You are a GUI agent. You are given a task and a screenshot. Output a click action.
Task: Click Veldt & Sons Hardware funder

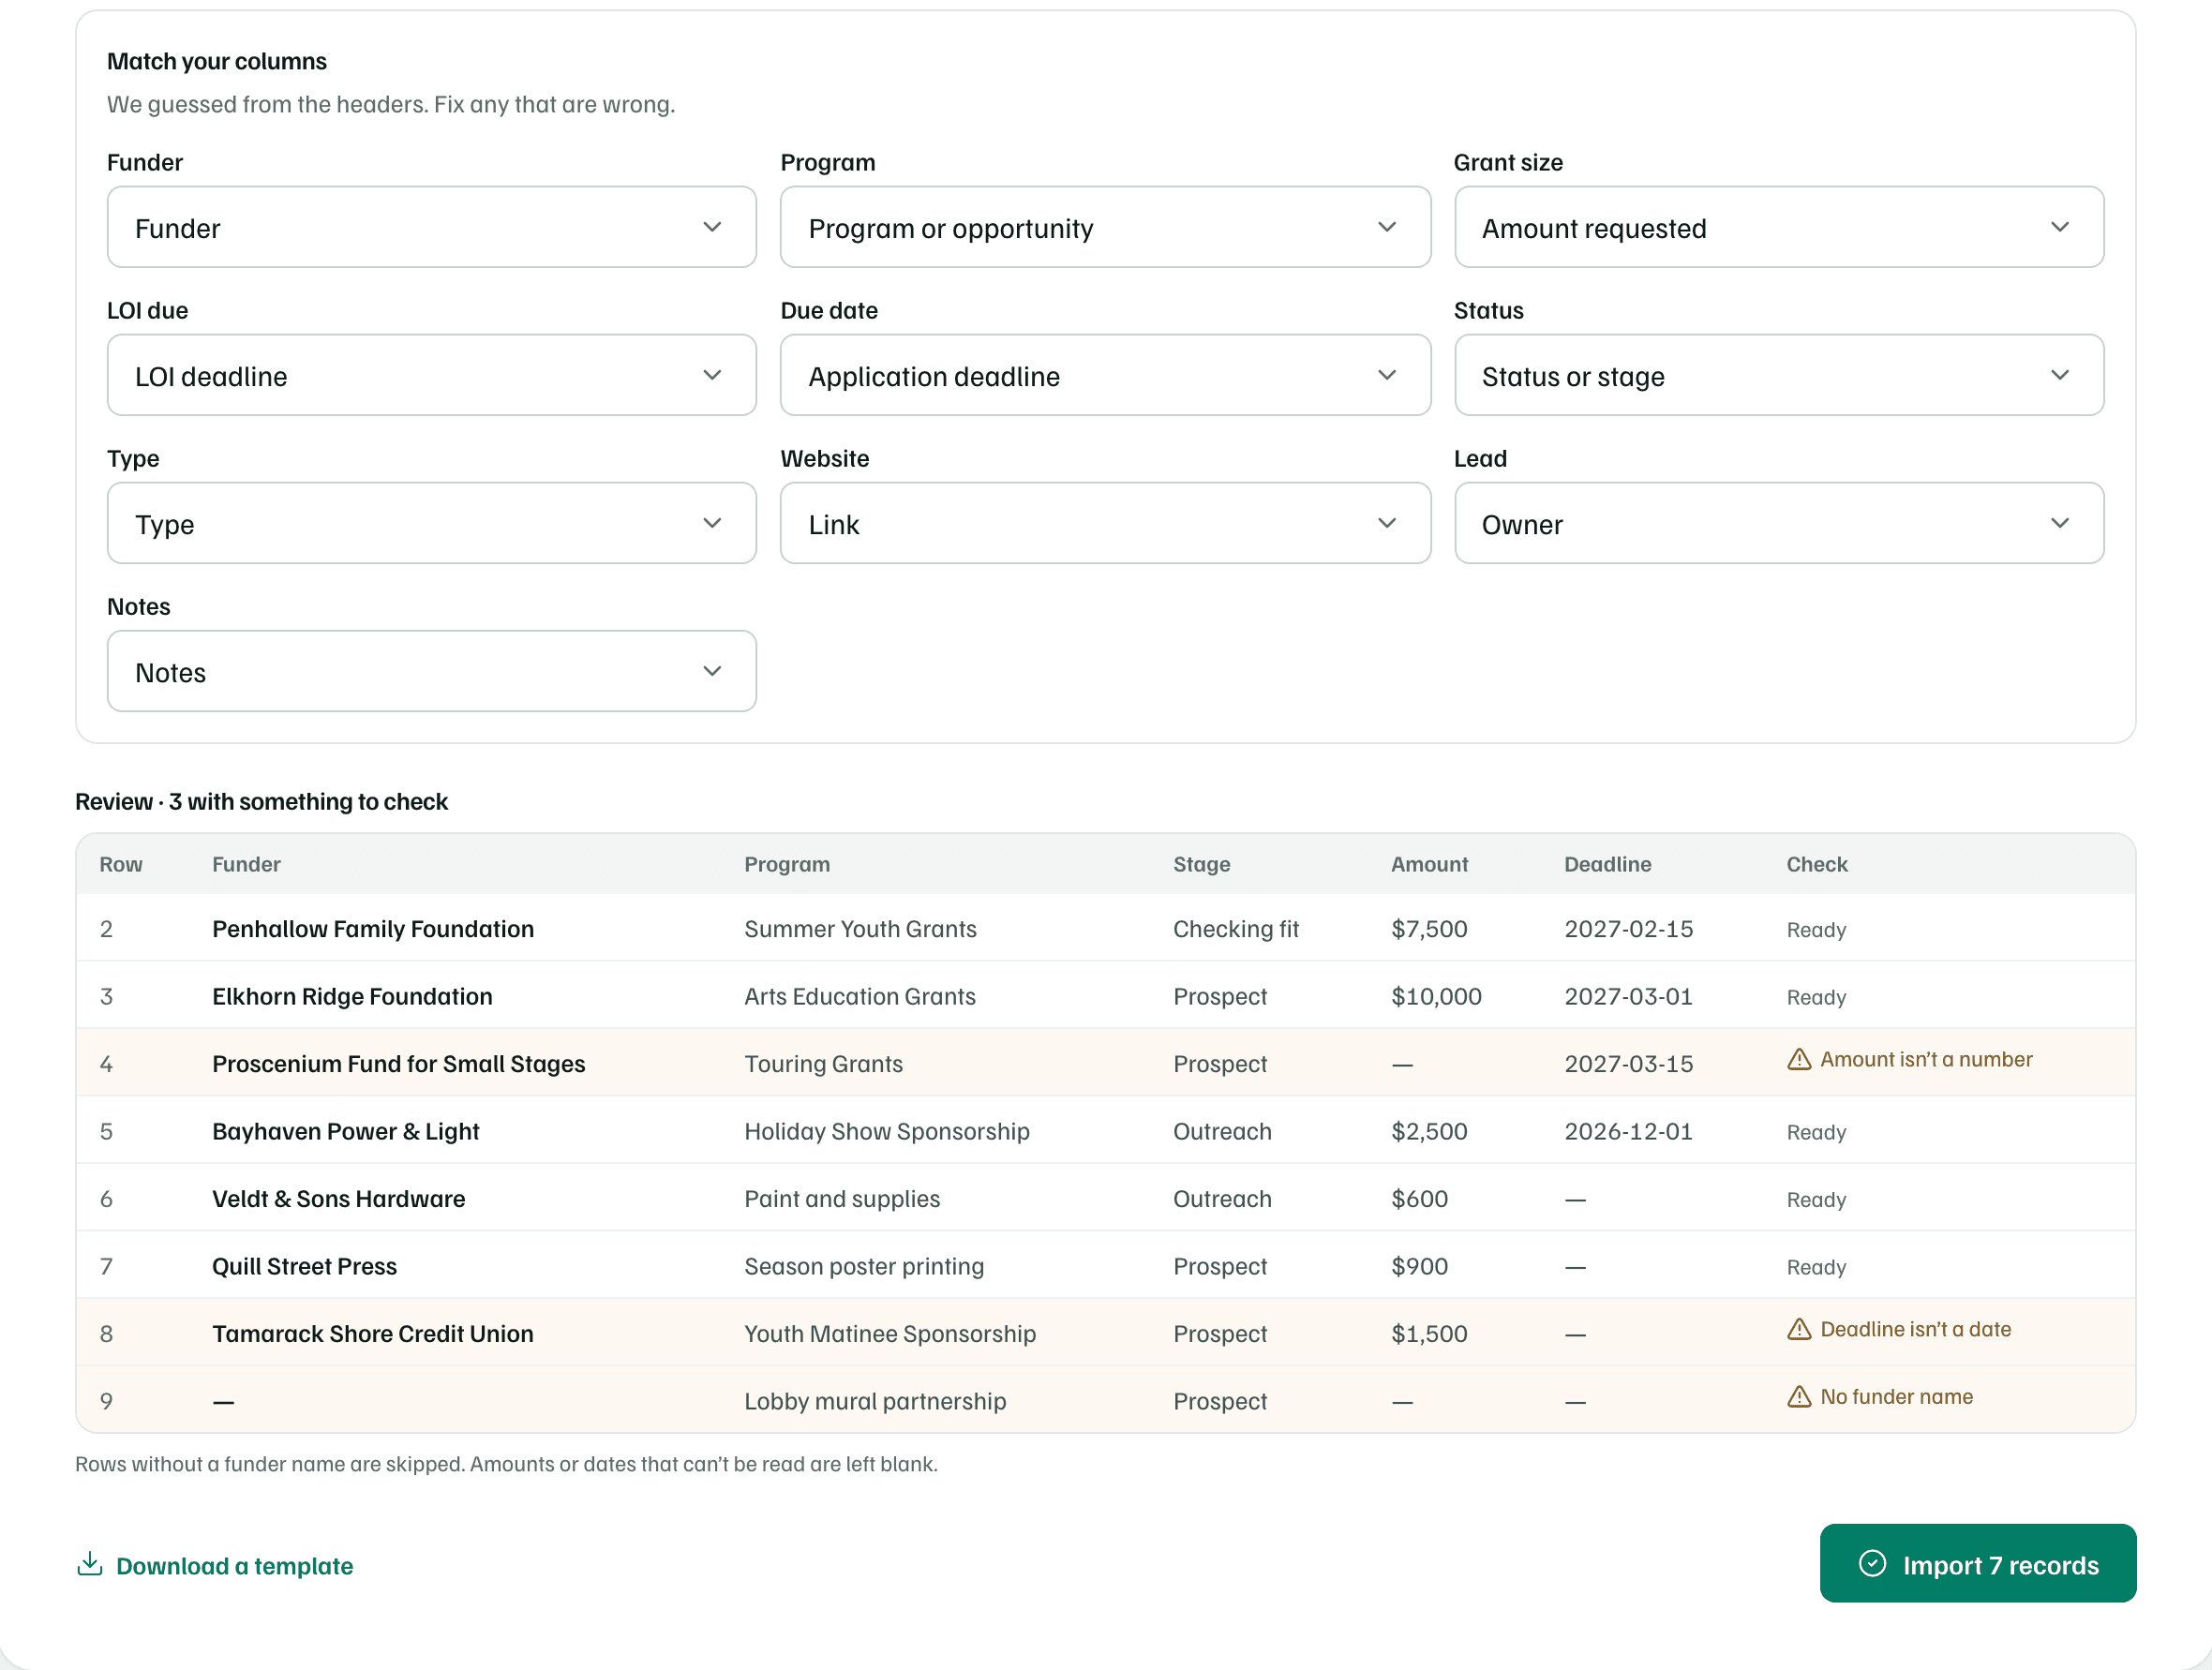[x=338, y=1199]
